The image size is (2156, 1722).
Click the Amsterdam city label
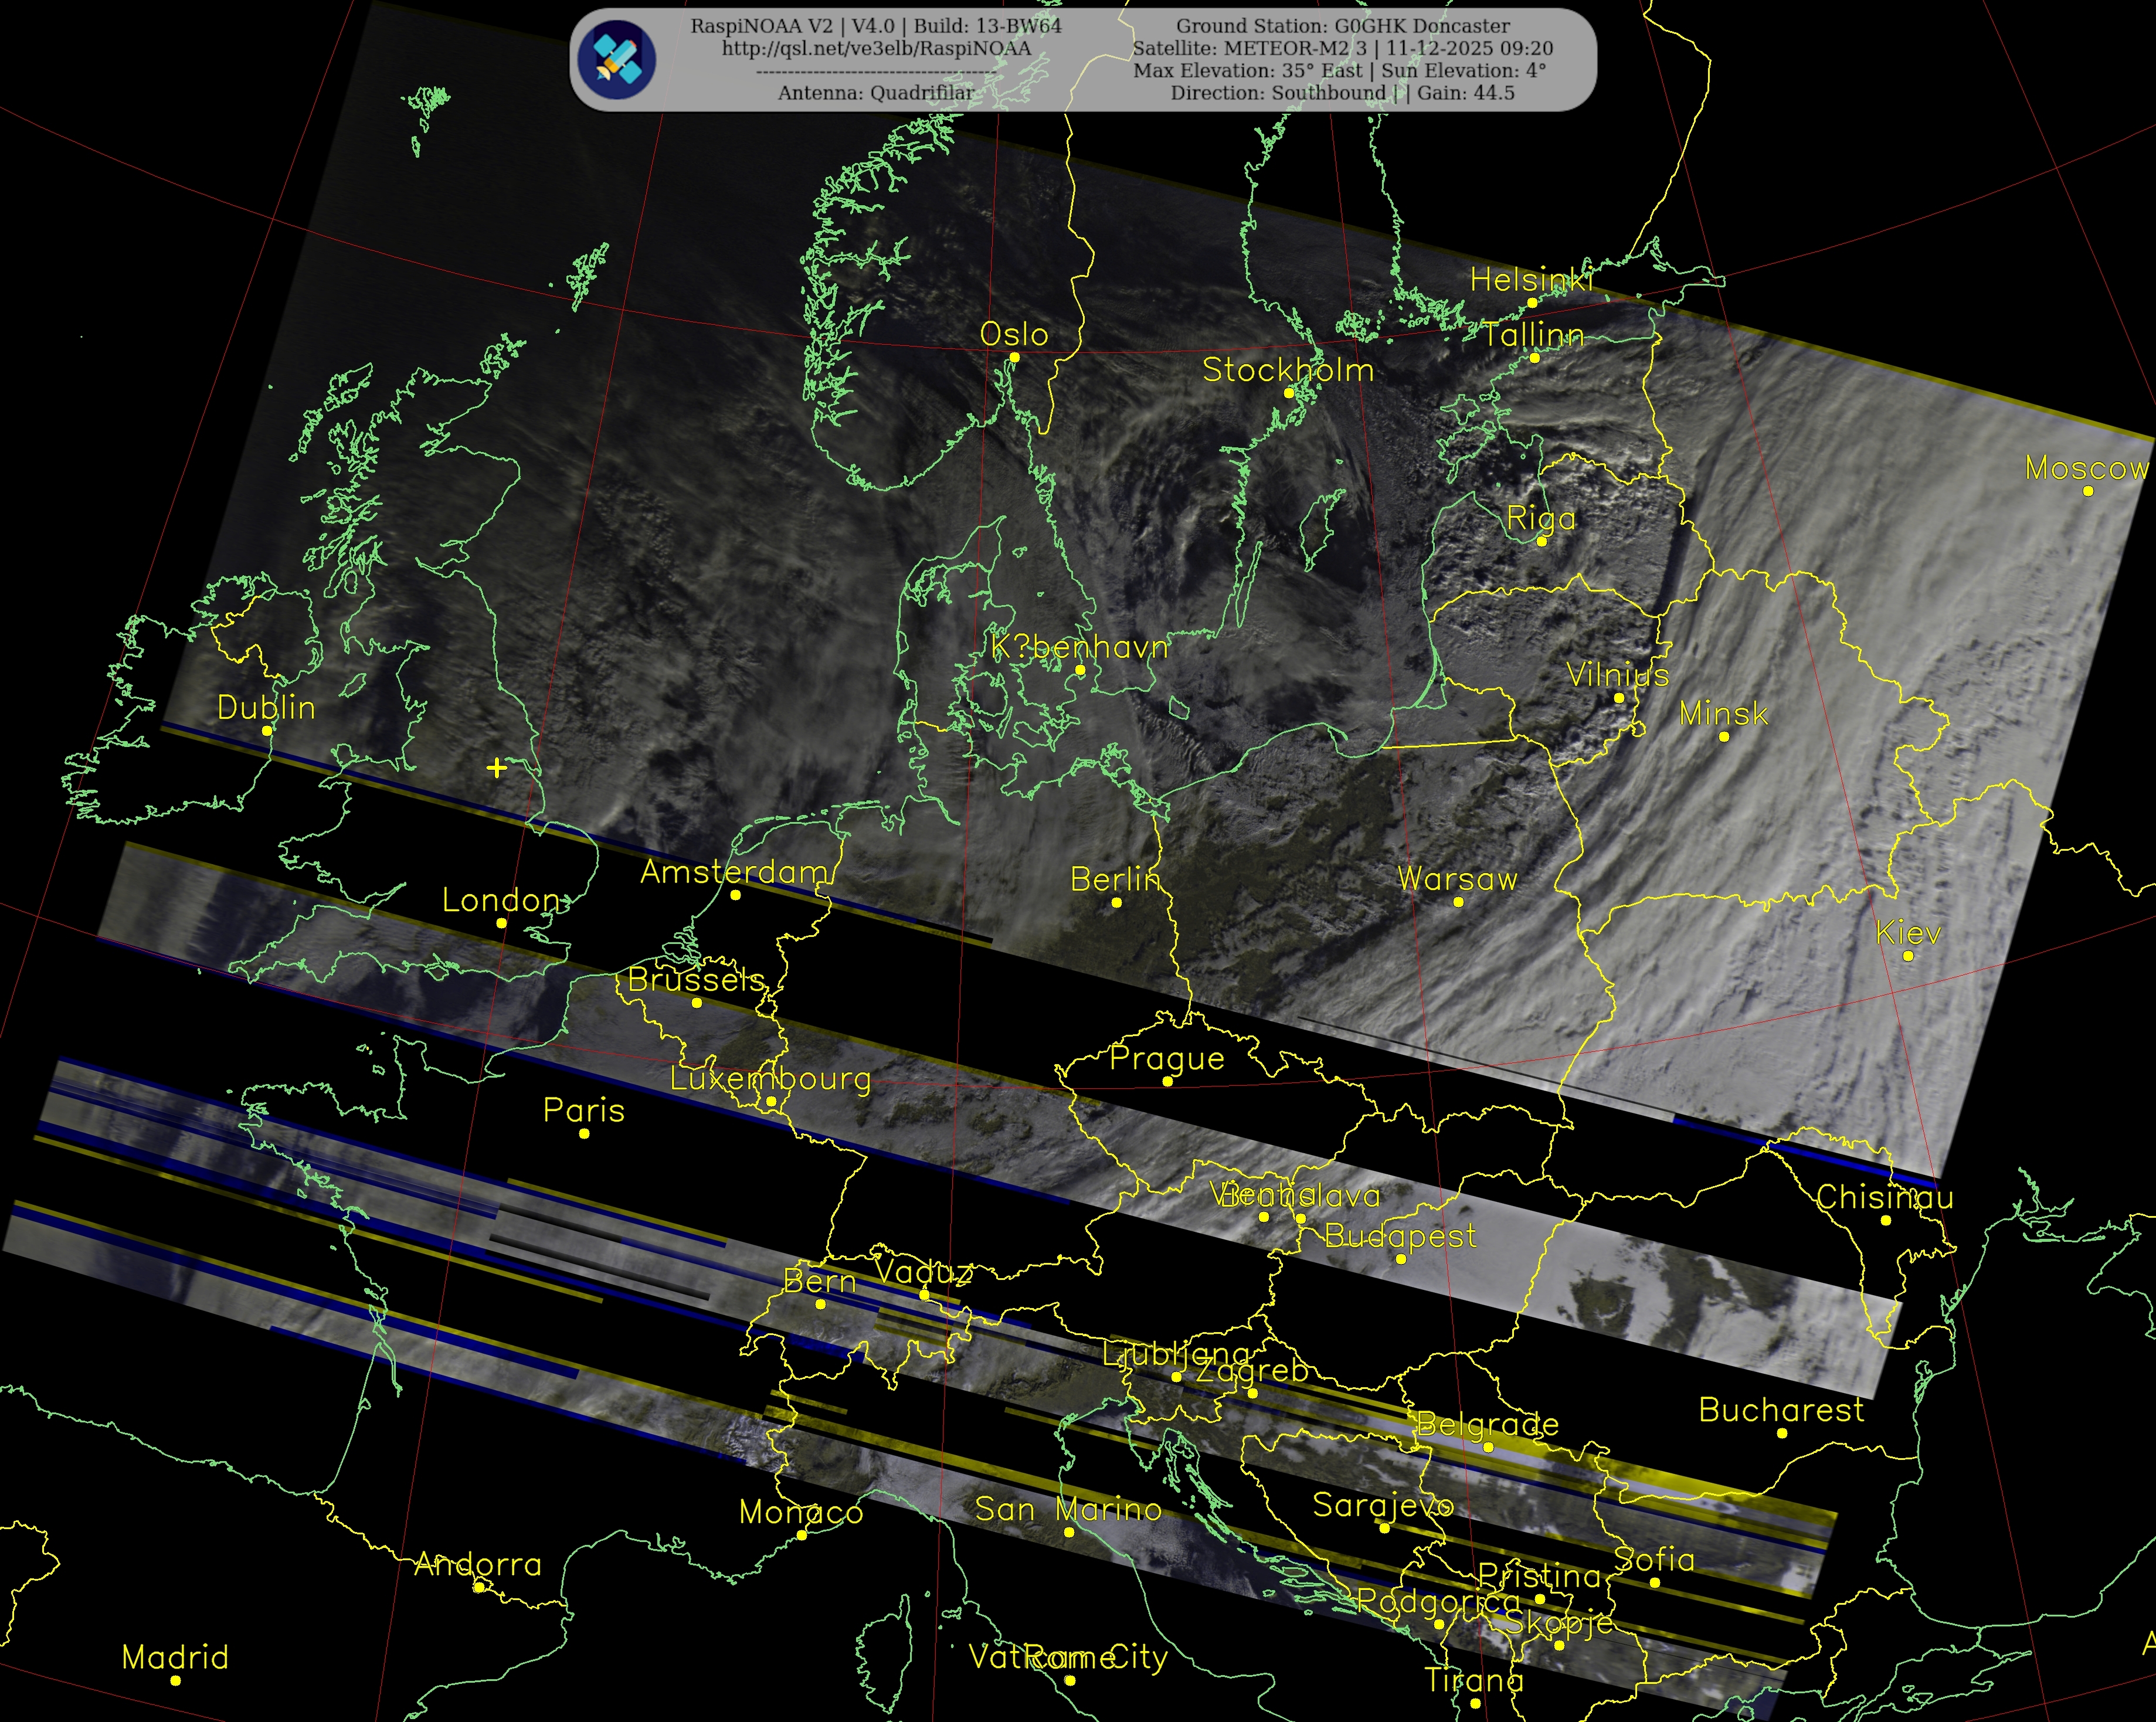[x=735, y=872]
